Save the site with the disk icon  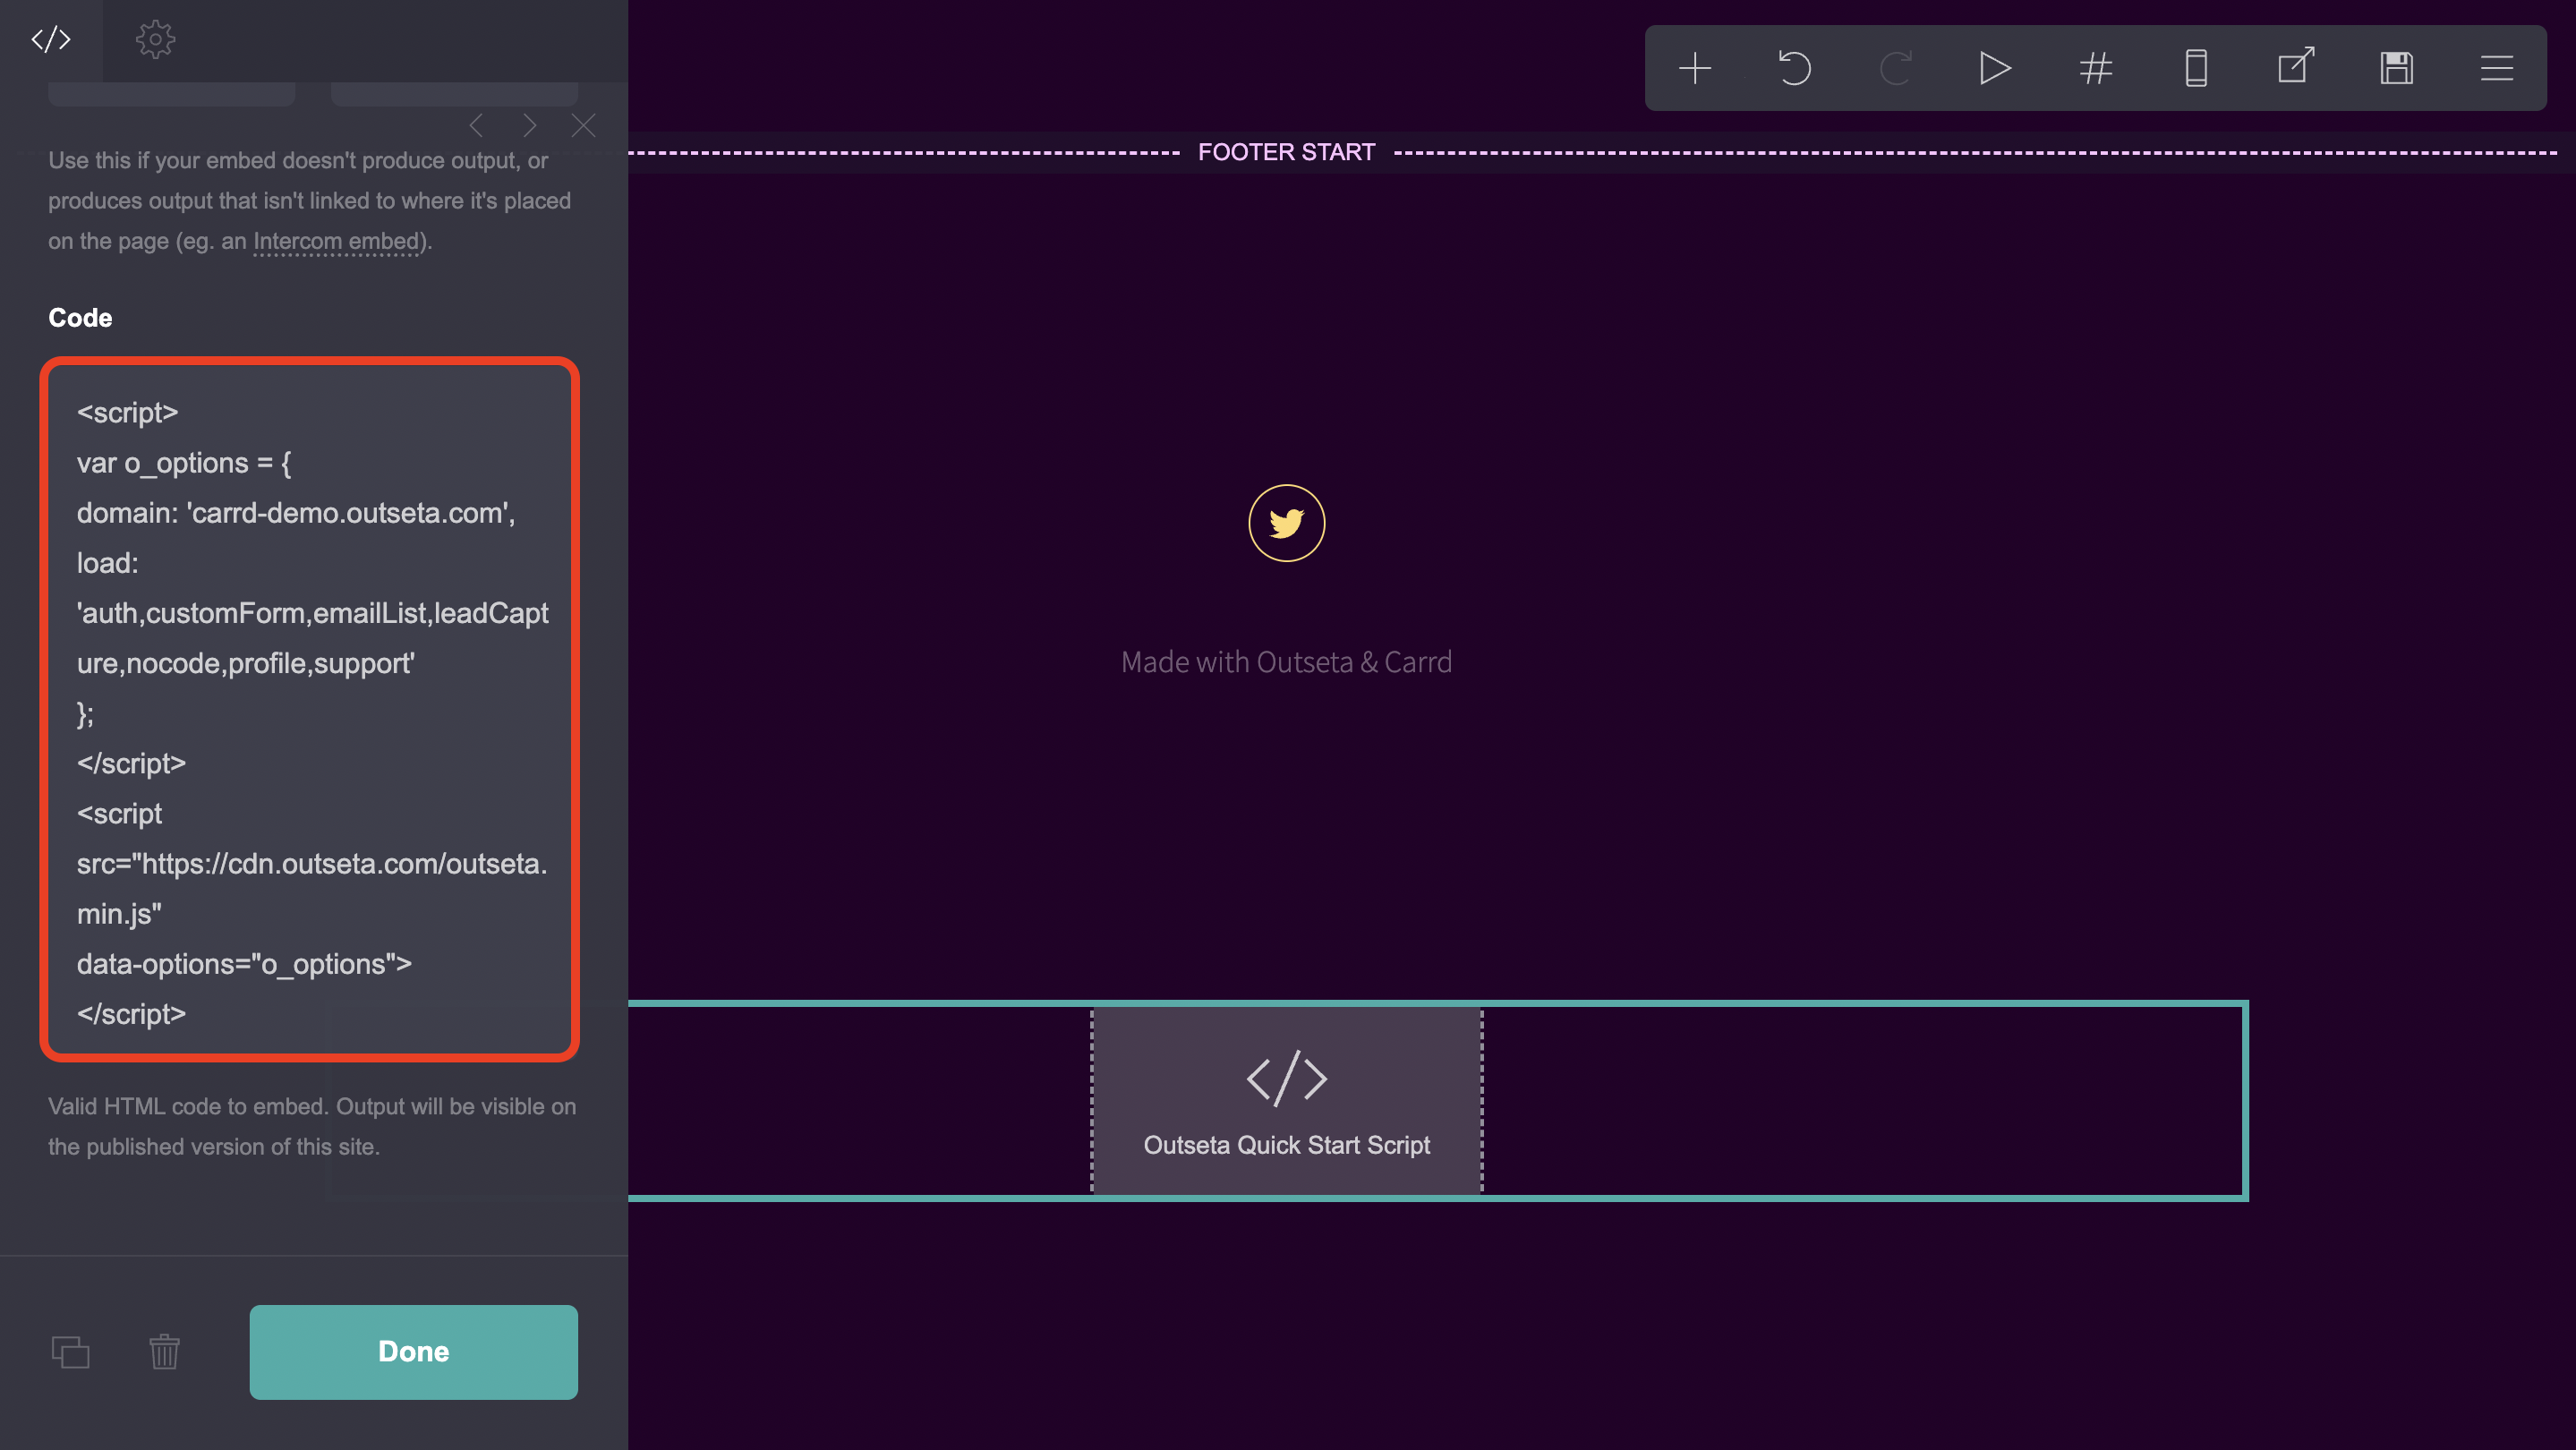[2396, 67]
